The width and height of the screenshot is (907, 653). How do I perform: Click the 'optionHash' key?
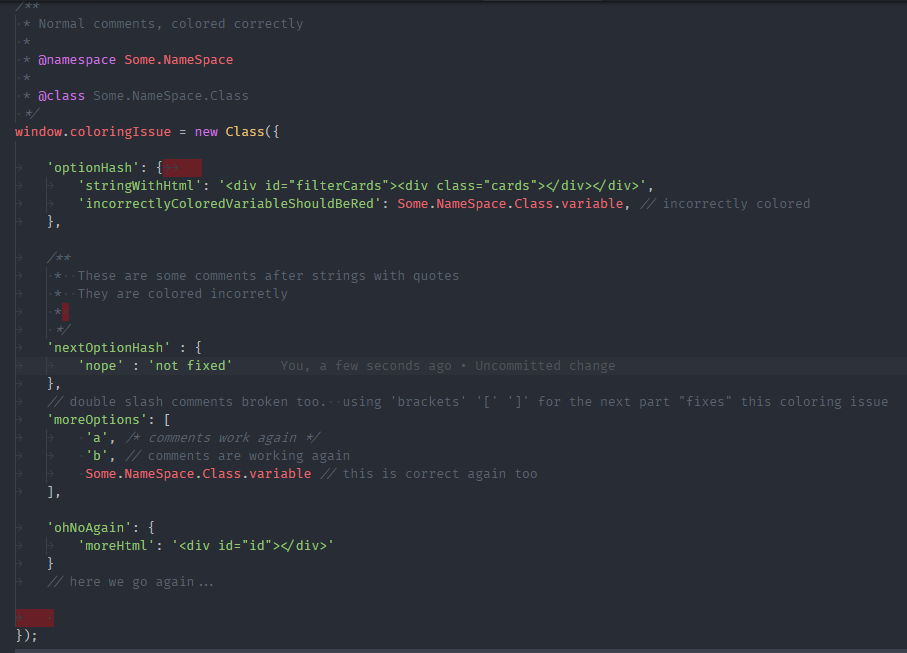tap(93, 168)
